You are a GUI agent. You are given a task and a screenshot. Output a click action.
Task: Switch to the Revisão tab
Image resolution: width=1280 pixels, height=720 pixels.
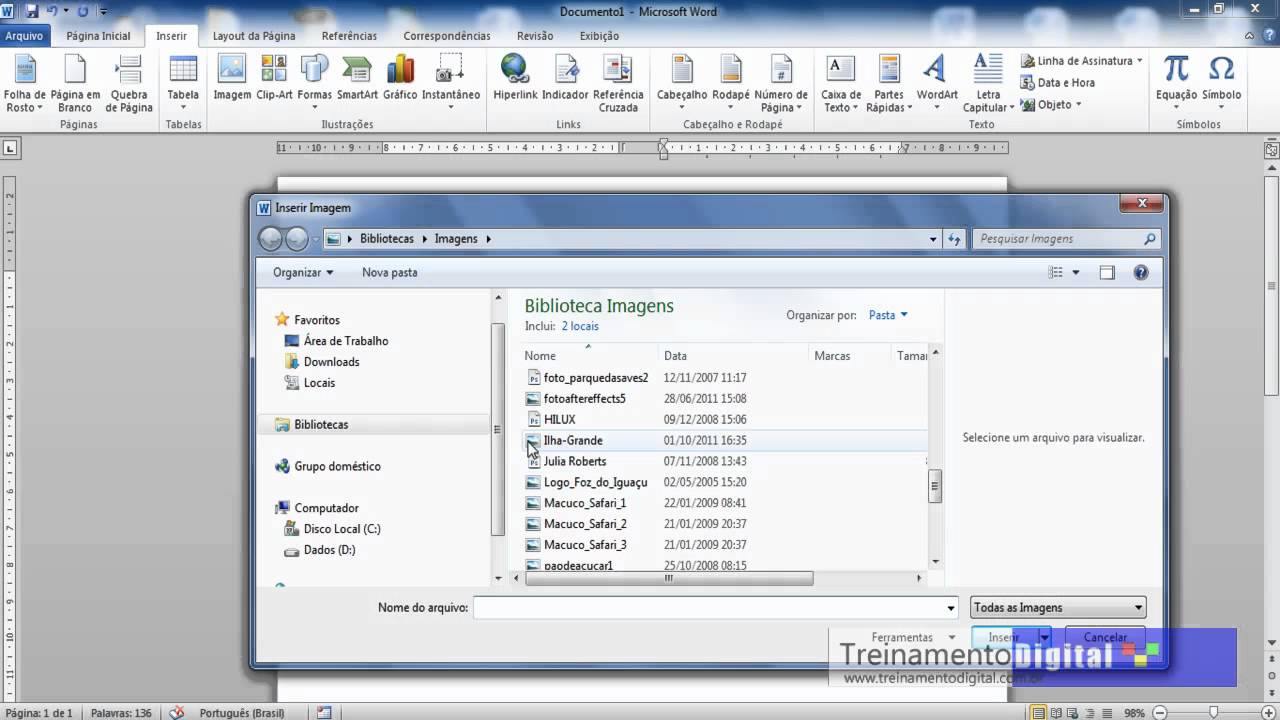coord(535,36)
